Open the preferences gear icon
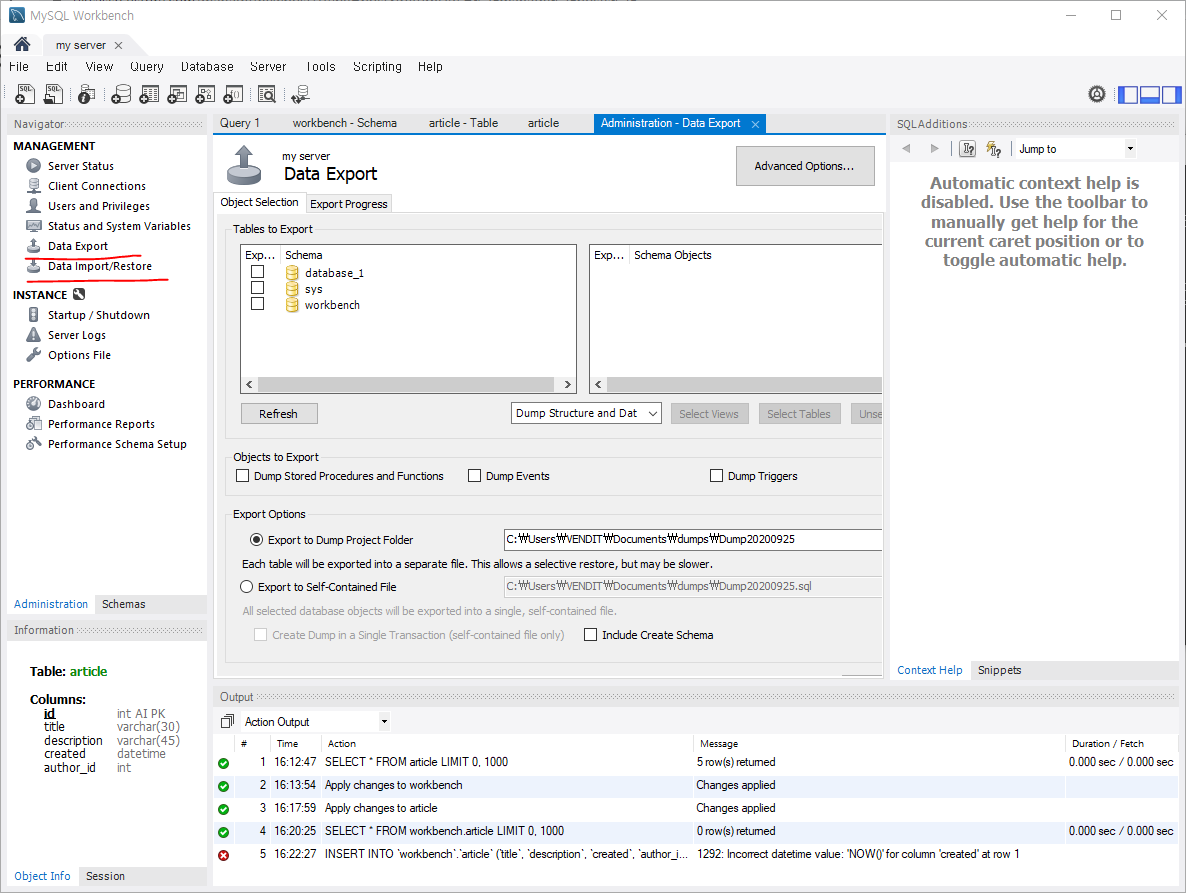The height and width of the screenshot is (893, 1186). click(1097, 94)
